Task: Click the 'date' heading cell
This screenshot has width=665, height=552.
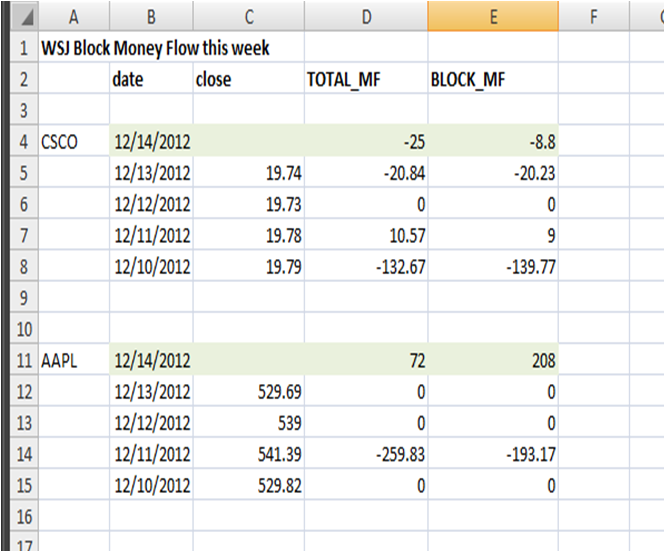Action: (x=151, y=78)
